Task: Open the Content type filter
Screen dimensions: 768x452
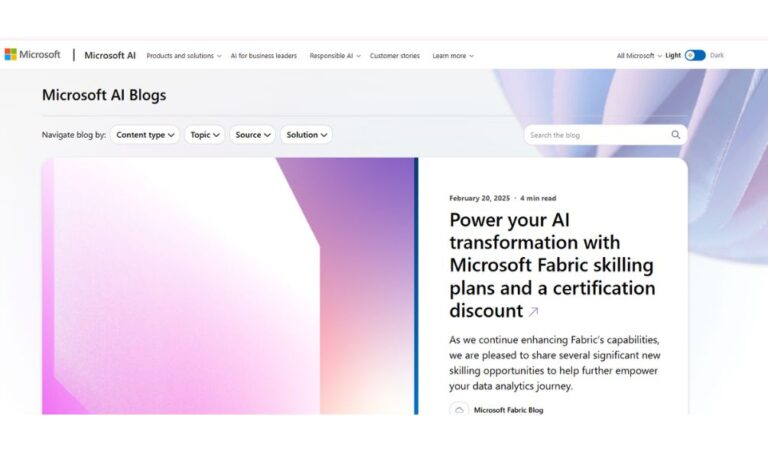Action: point(145,135)
